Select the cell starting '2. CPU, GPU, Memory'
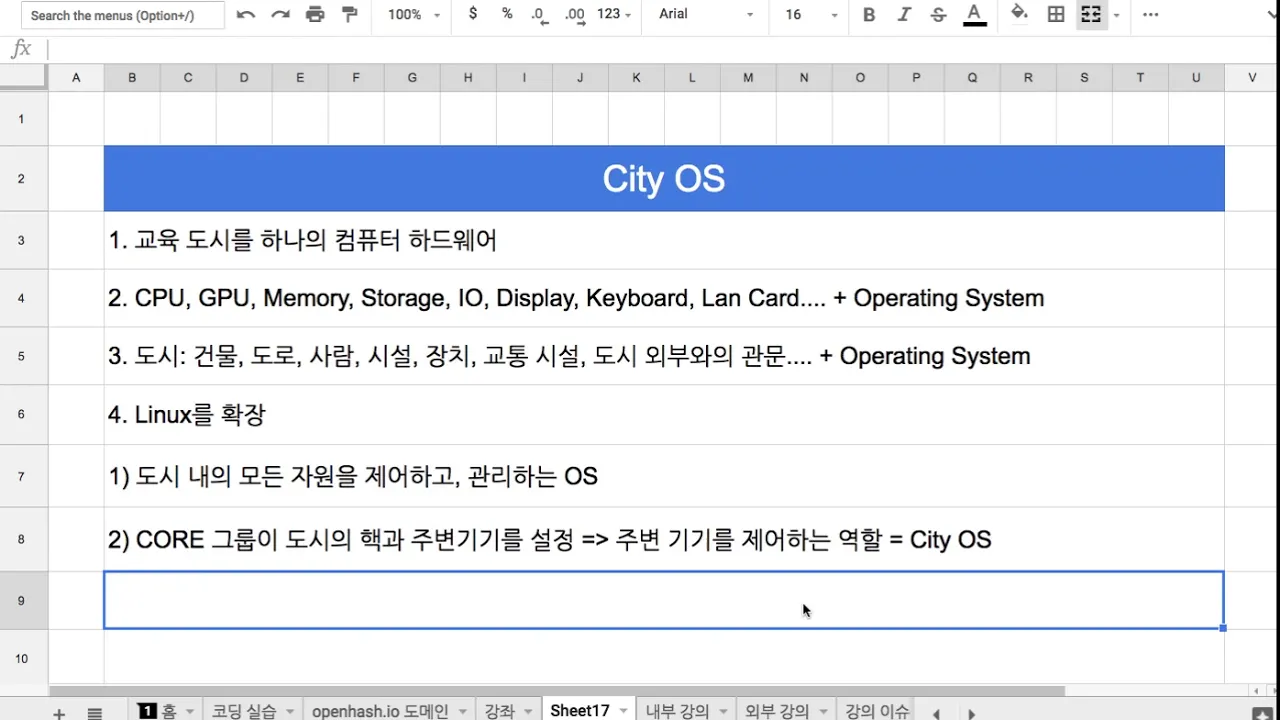 664,298
